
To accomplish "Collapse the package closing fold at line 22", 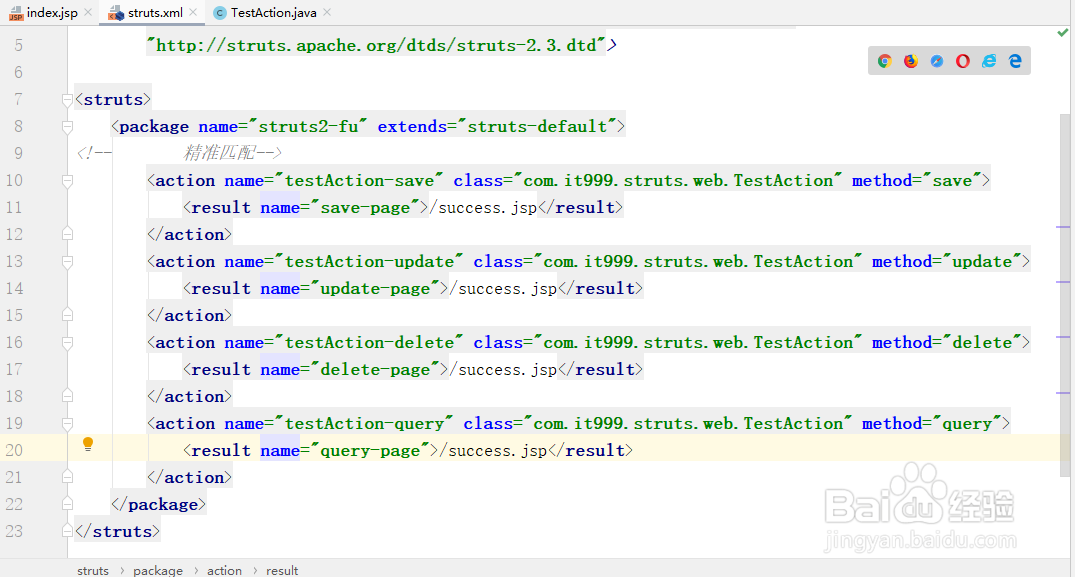I will [67, 504].
